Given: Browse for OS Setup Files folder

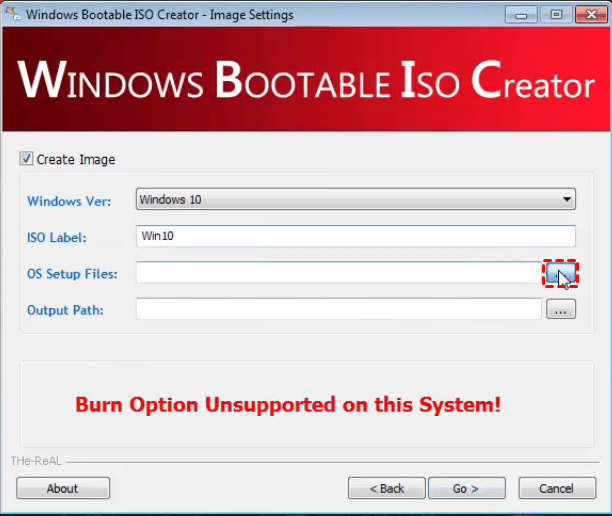Looking at the screenshot, I should pyautogui.click(x=560, y=273).
